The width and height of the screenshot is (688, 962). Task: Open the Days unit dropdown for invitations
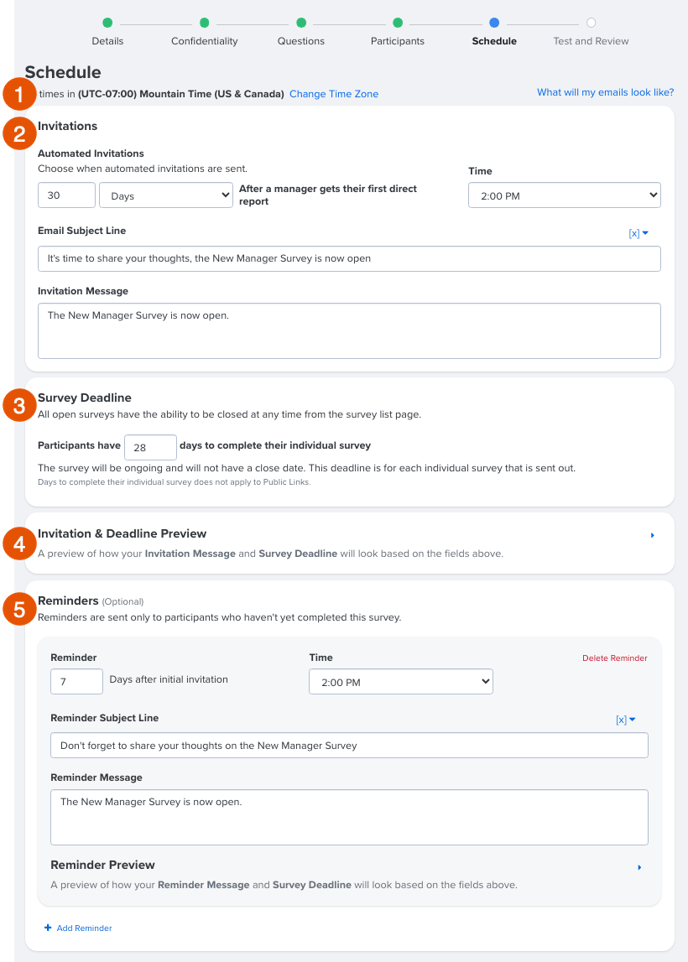166,196
